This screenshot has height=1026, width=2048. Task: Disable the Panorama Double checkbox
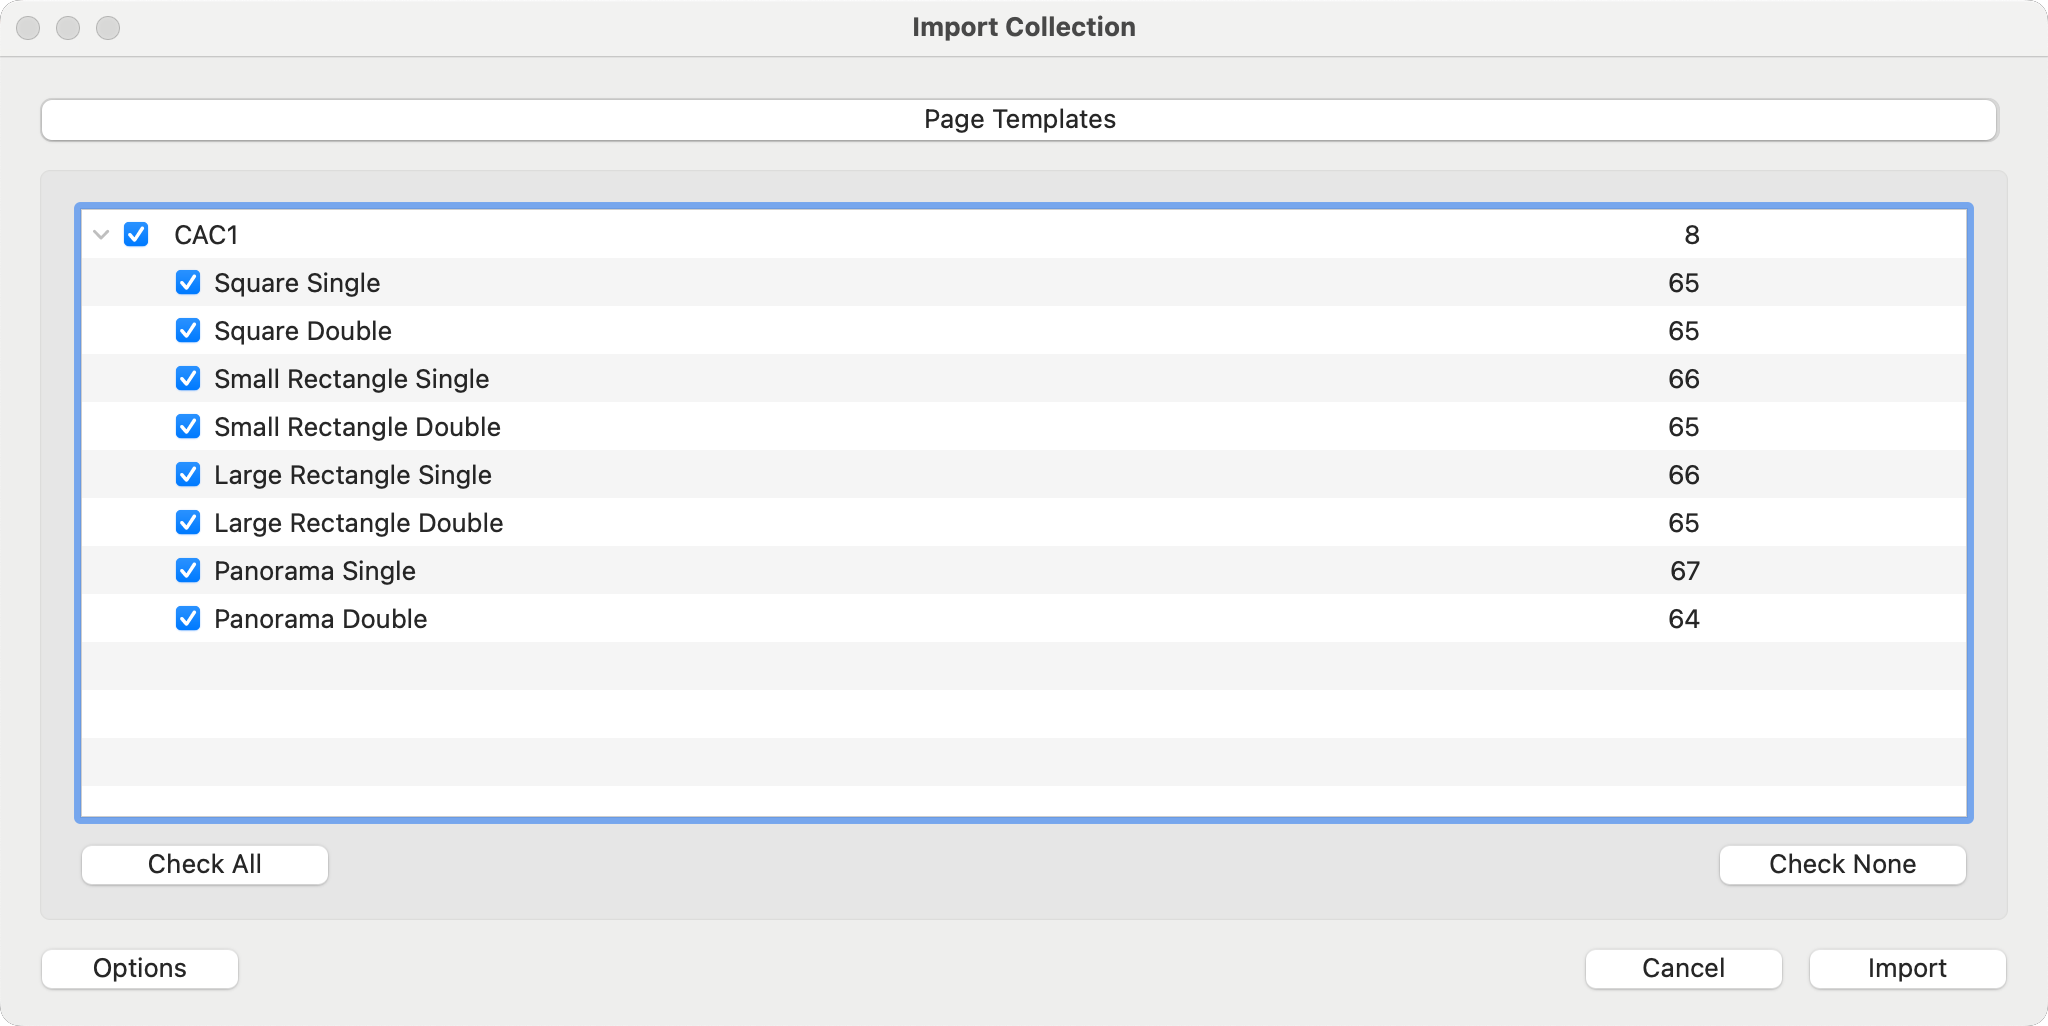[188, 619]
